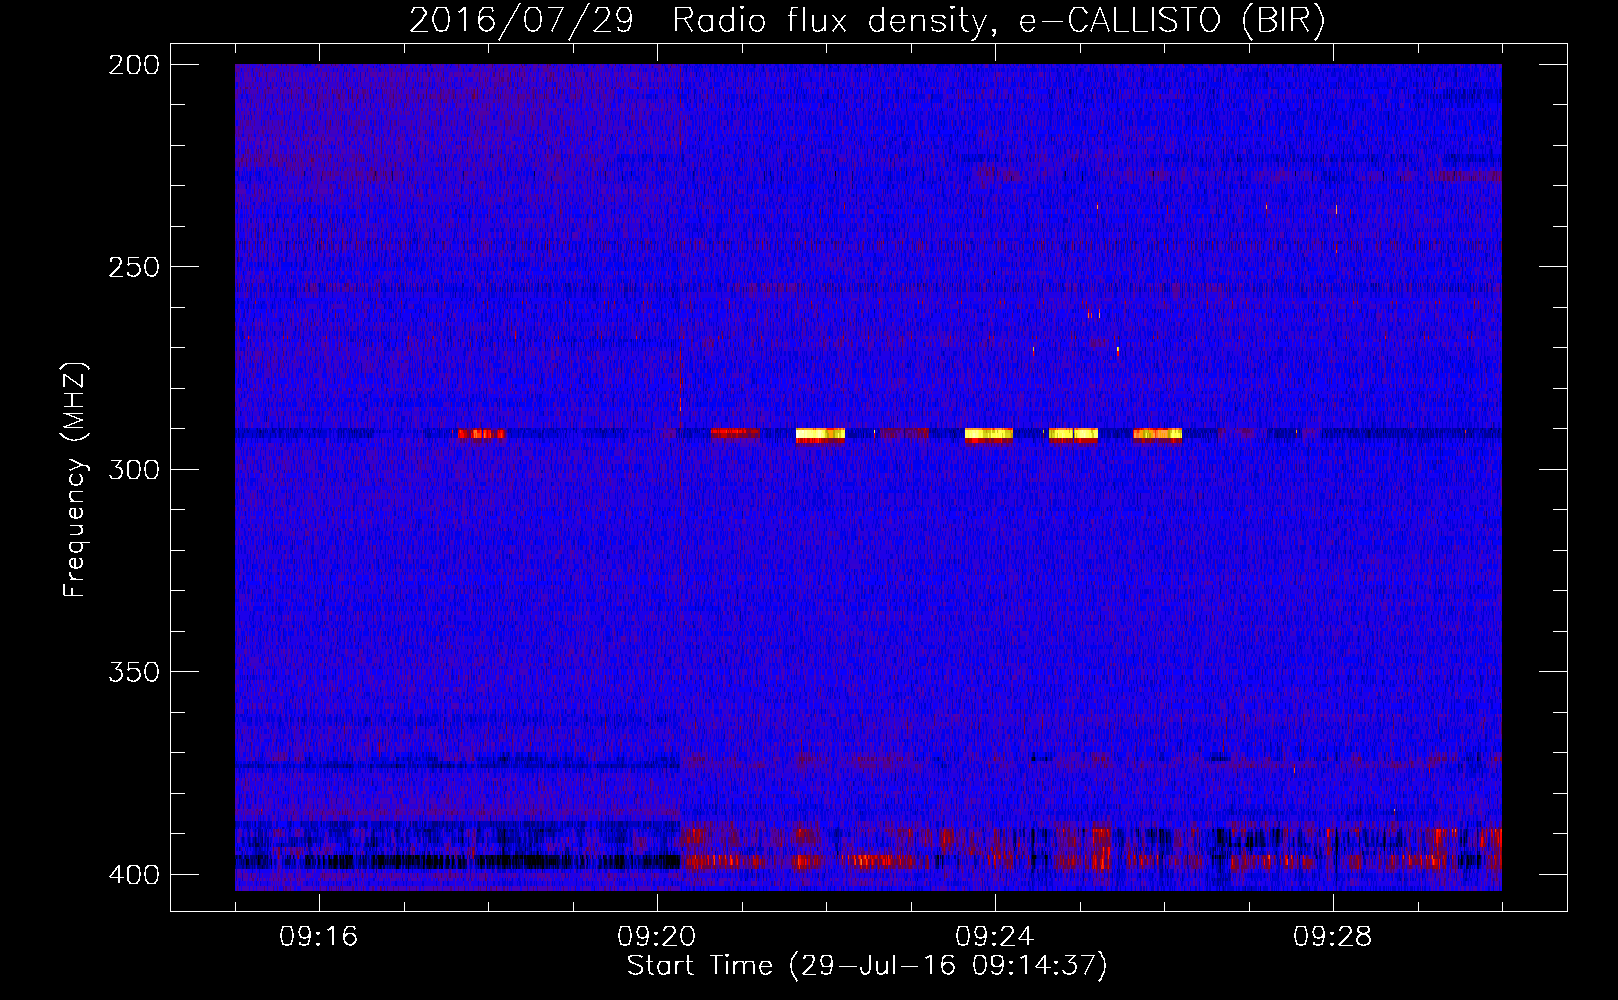Click the 400 frequency tick label
Viewport: 1618px width, 1000px height.
coord(134,875)
